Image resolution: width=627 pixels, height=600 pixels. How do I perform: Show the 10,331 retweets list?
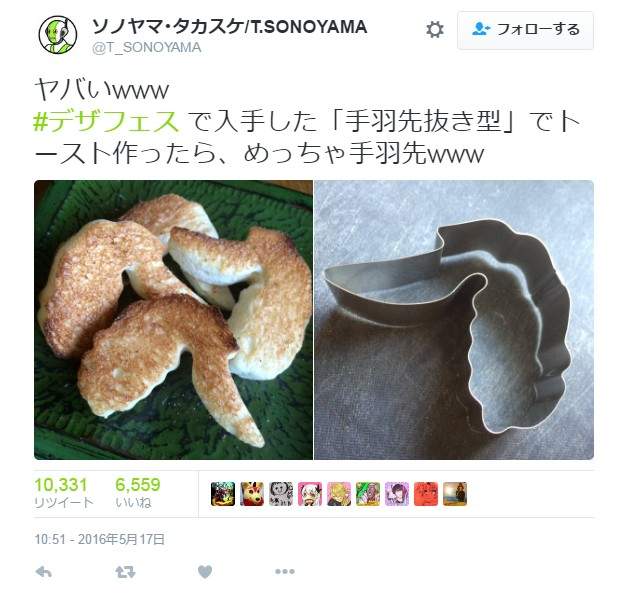point(63,492)
